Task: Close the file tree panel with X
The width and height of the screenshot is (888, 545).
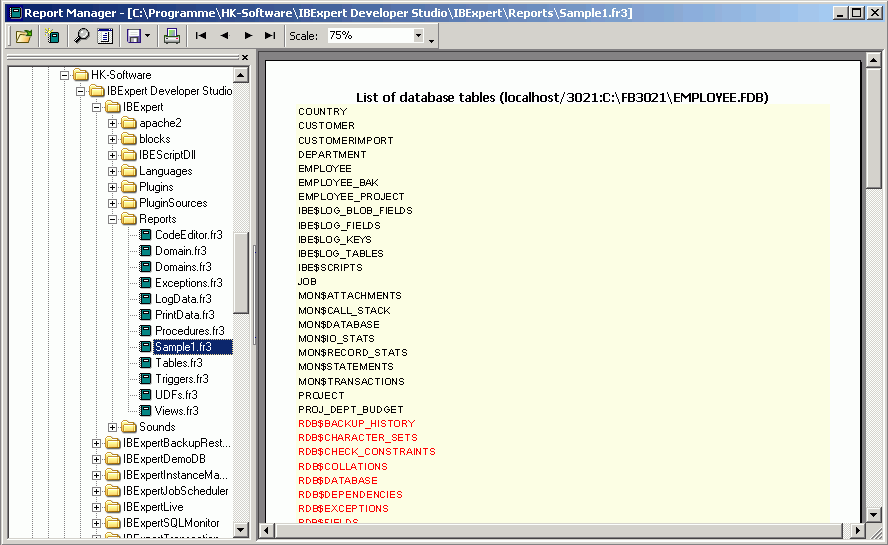Action: [245, 57]
